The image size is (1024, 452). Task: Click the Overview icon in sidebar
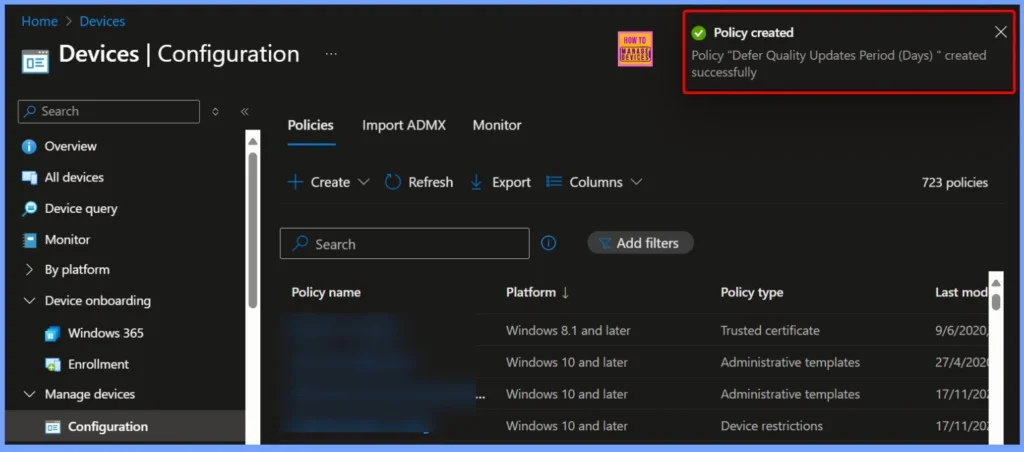pos(29,146)
